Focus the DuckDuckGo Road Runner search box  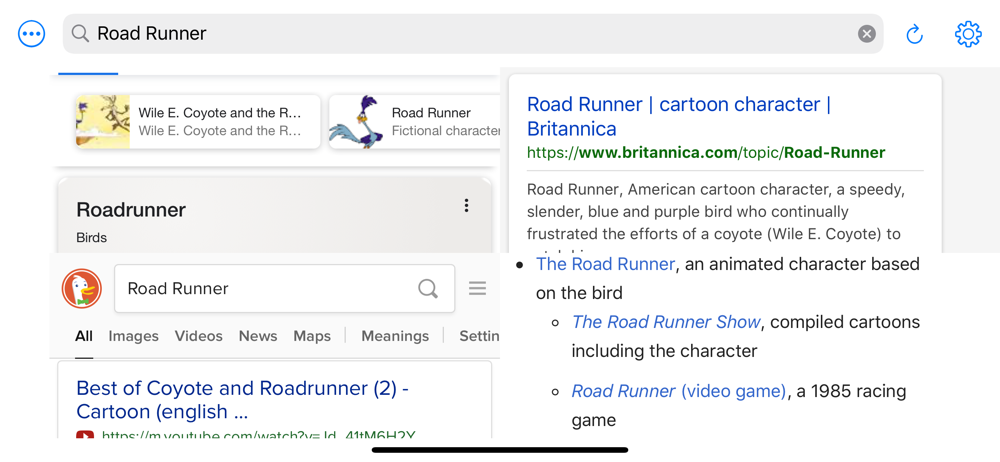(x=284, y=288)
